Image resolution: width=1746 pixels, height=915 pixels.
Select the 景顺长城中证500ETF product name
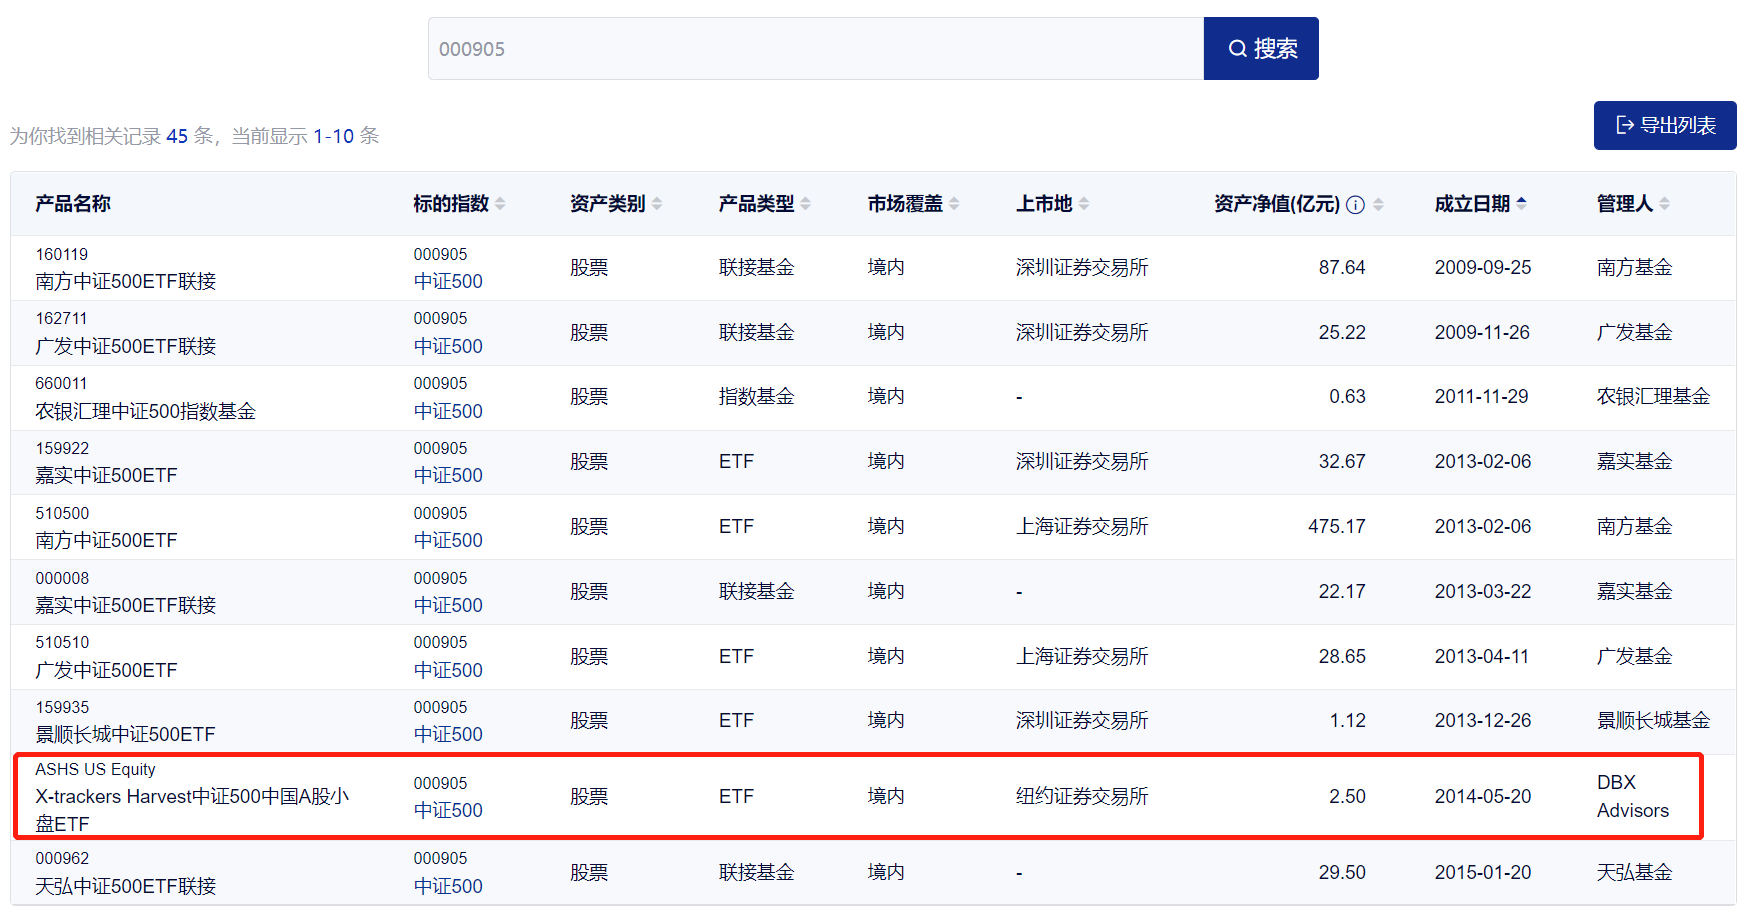point(125,735)
